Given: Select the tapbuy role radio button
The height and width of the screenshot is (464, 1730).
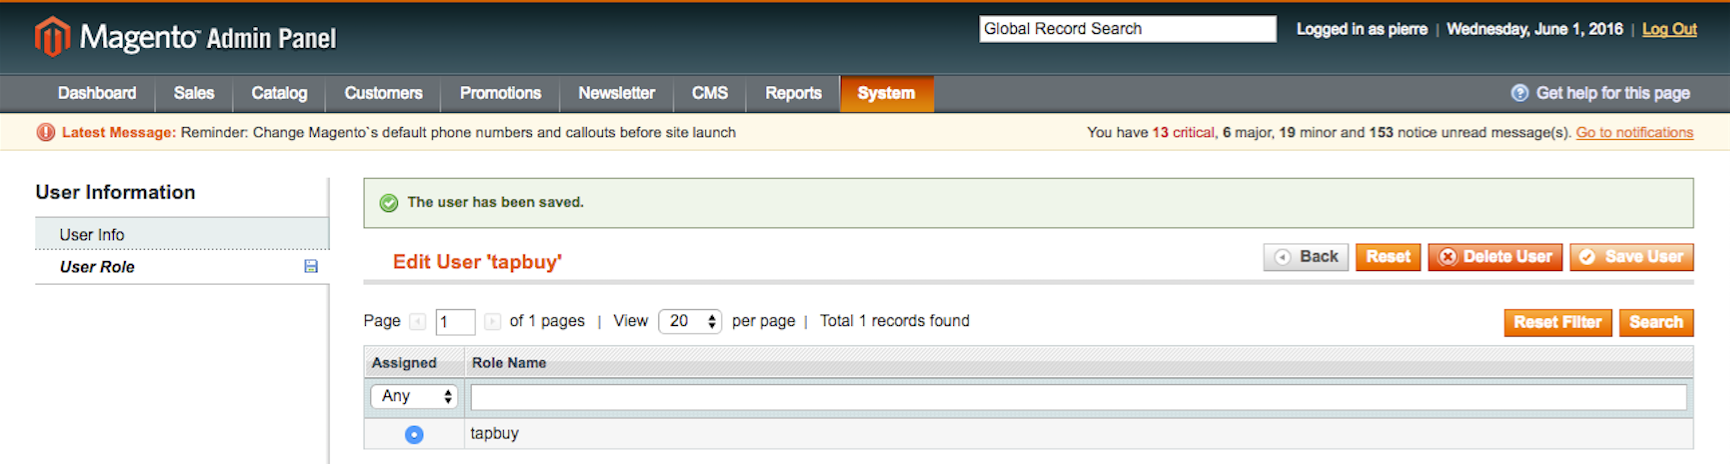Looking at the screenshot, I should [x=414, y=434].
